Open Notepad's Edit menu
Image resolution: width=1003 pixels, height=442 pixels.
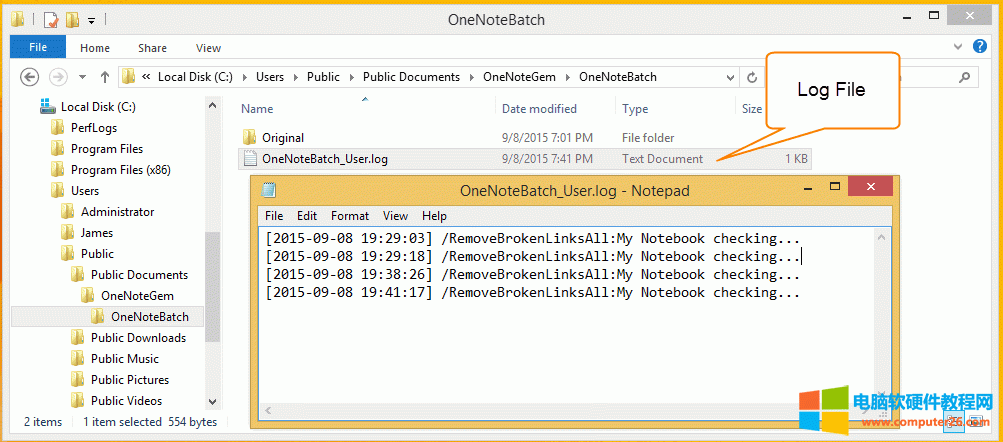(307, 216)
